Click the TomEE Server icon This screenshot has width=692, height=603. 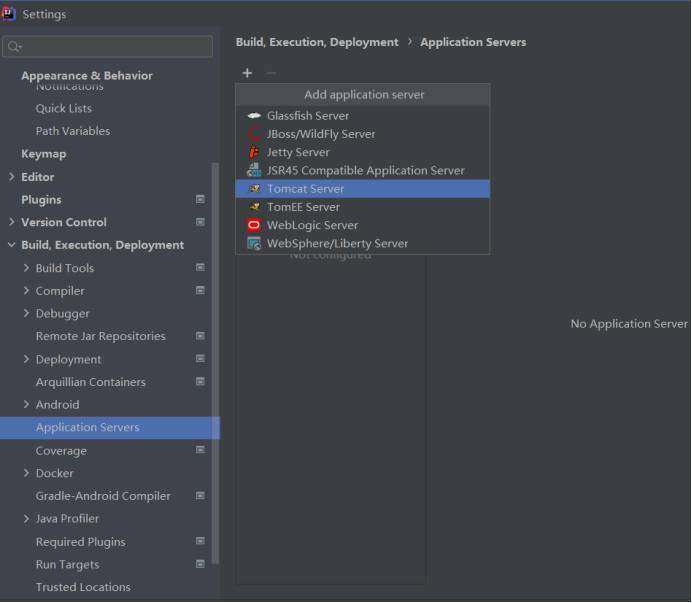point(254,207)
